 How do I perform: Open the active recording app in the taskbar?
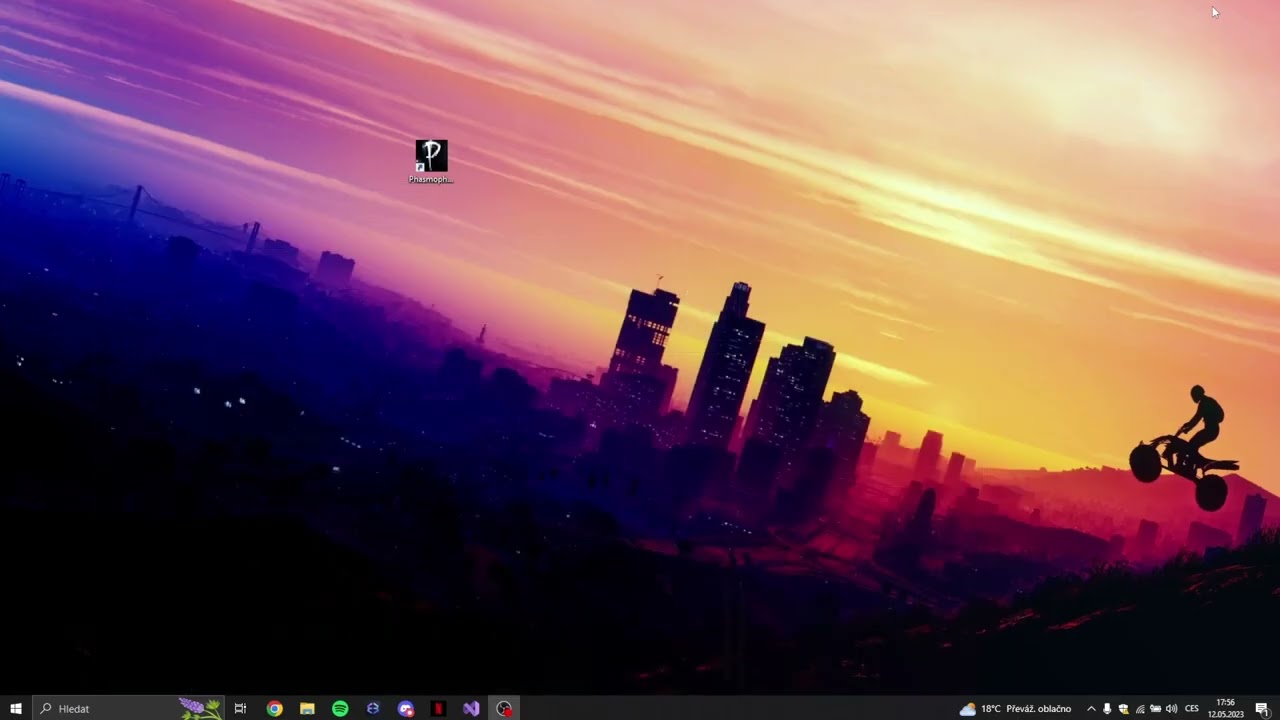point(504,708)
